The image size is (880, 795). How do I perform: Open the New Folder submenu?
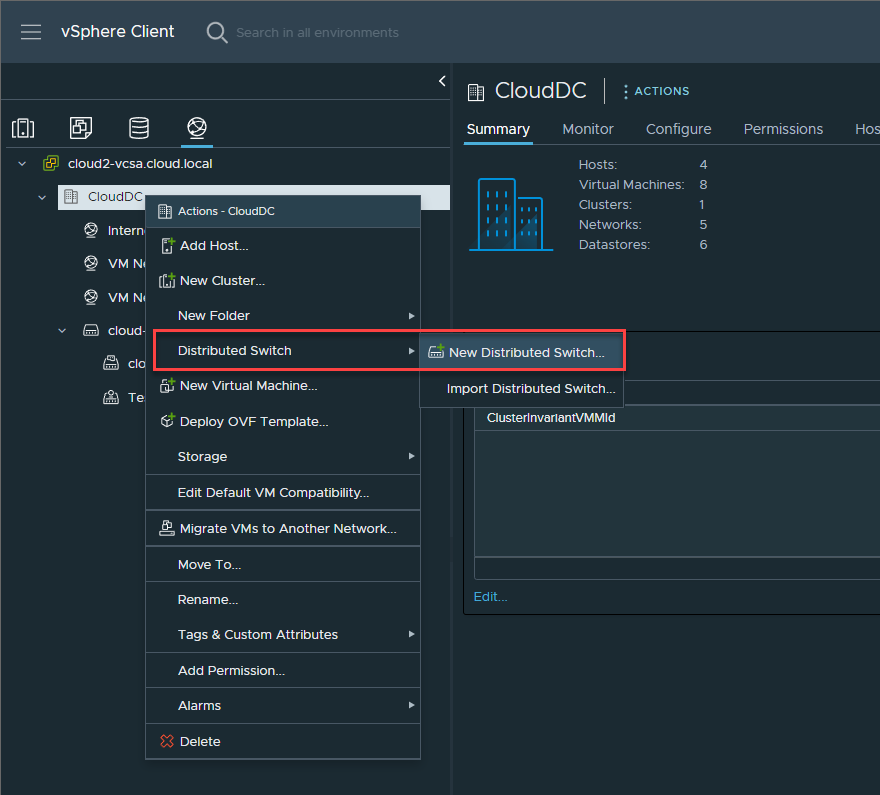pyautogui.click(x=283, y=315)
